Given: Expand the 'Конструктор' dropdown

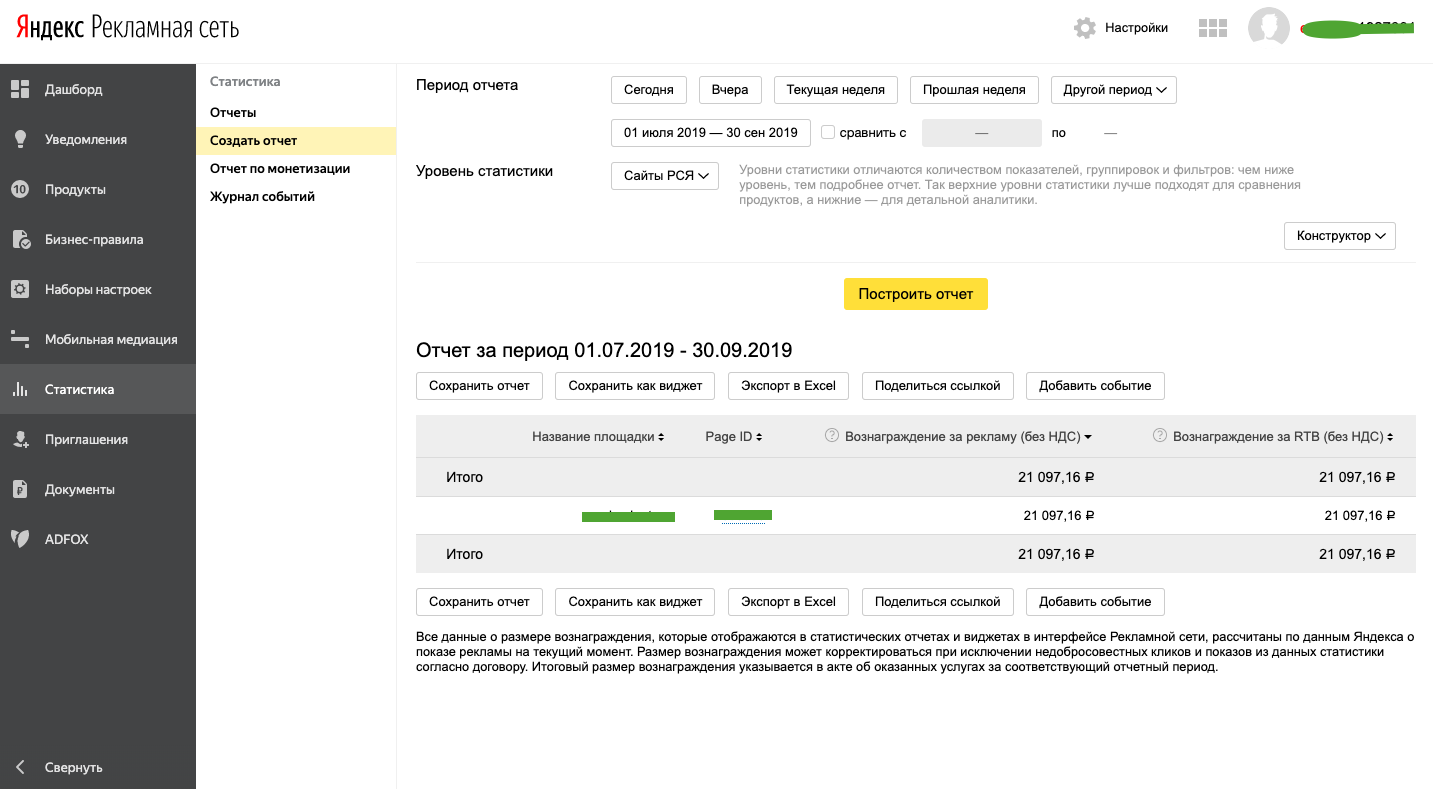Looking at the screenshot, I should pos(1340,236).
